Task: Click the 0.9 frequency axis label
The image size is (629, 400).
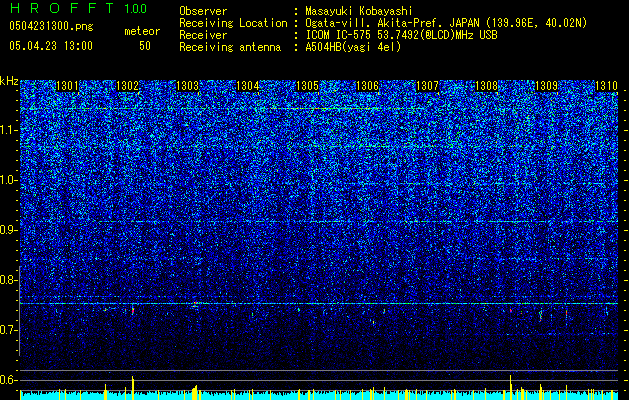Action: (x=9, y=230)
